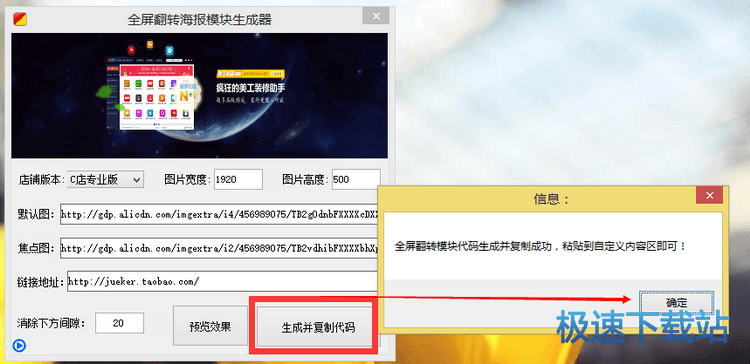Open the 店铺版本 dropdown
The height and width of the screenshot is (364, 750).
coord(105,180)
